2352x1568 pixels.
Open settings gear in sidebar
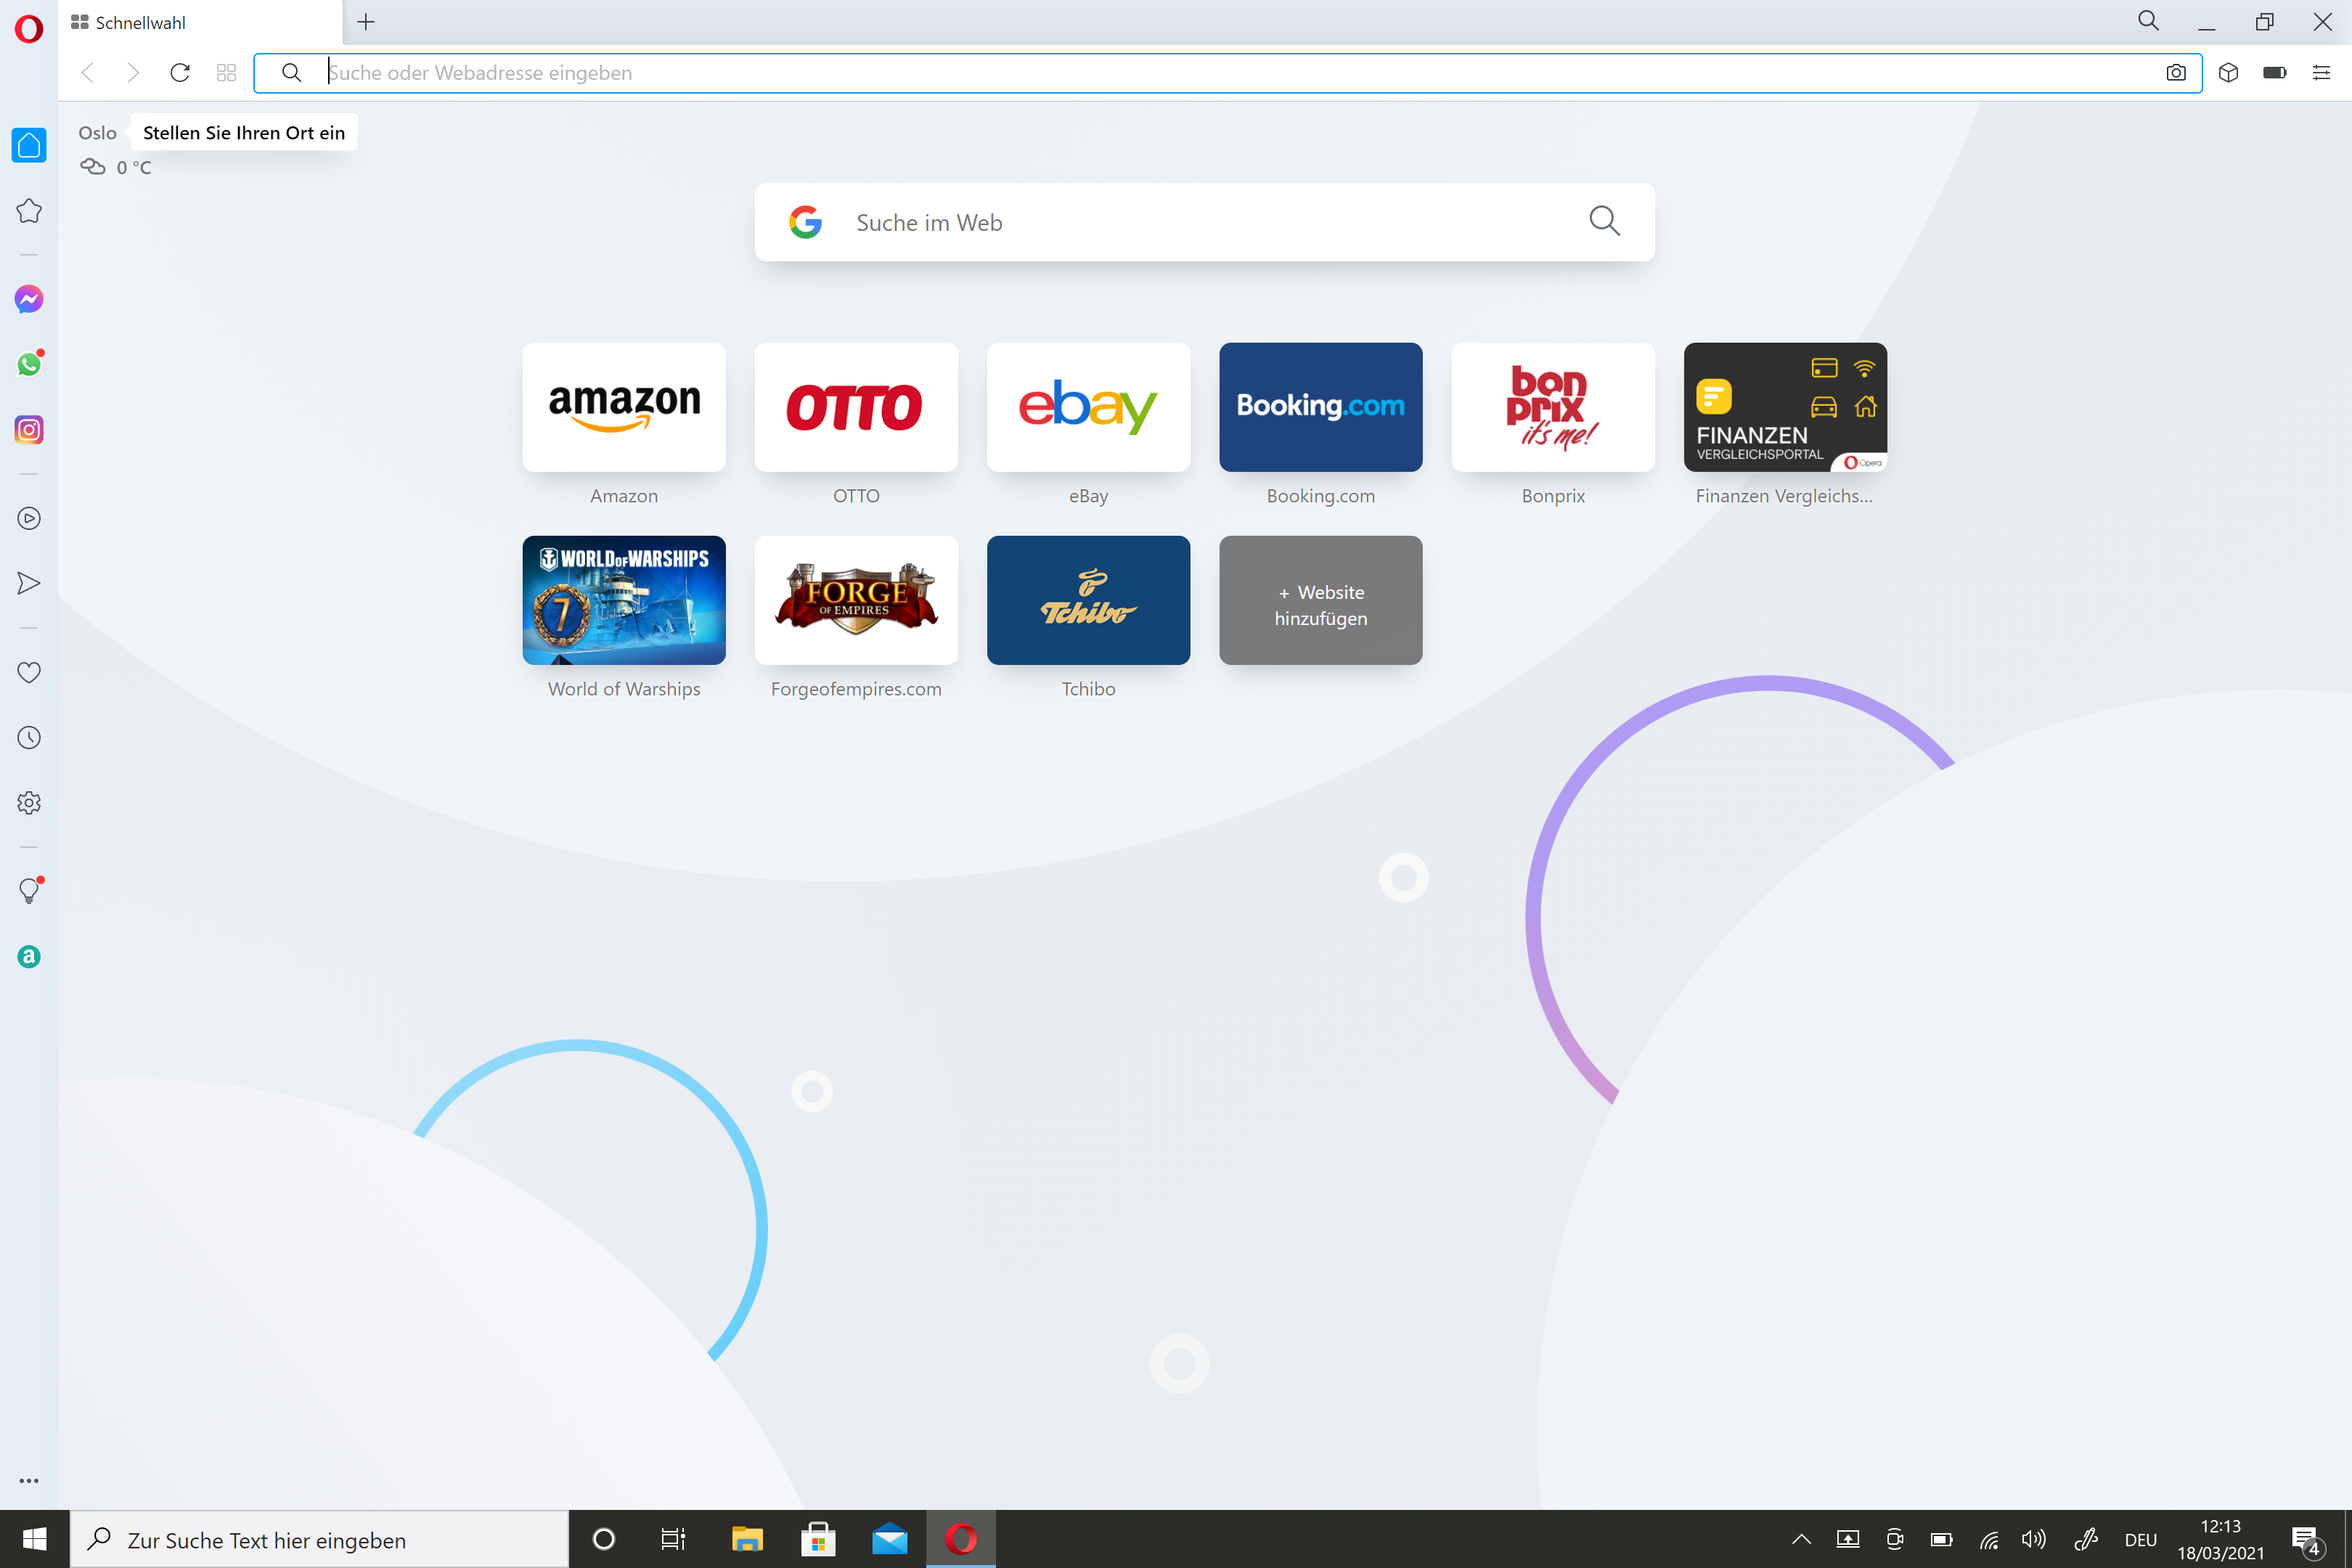pyautogui.click(x=29, y=803)
